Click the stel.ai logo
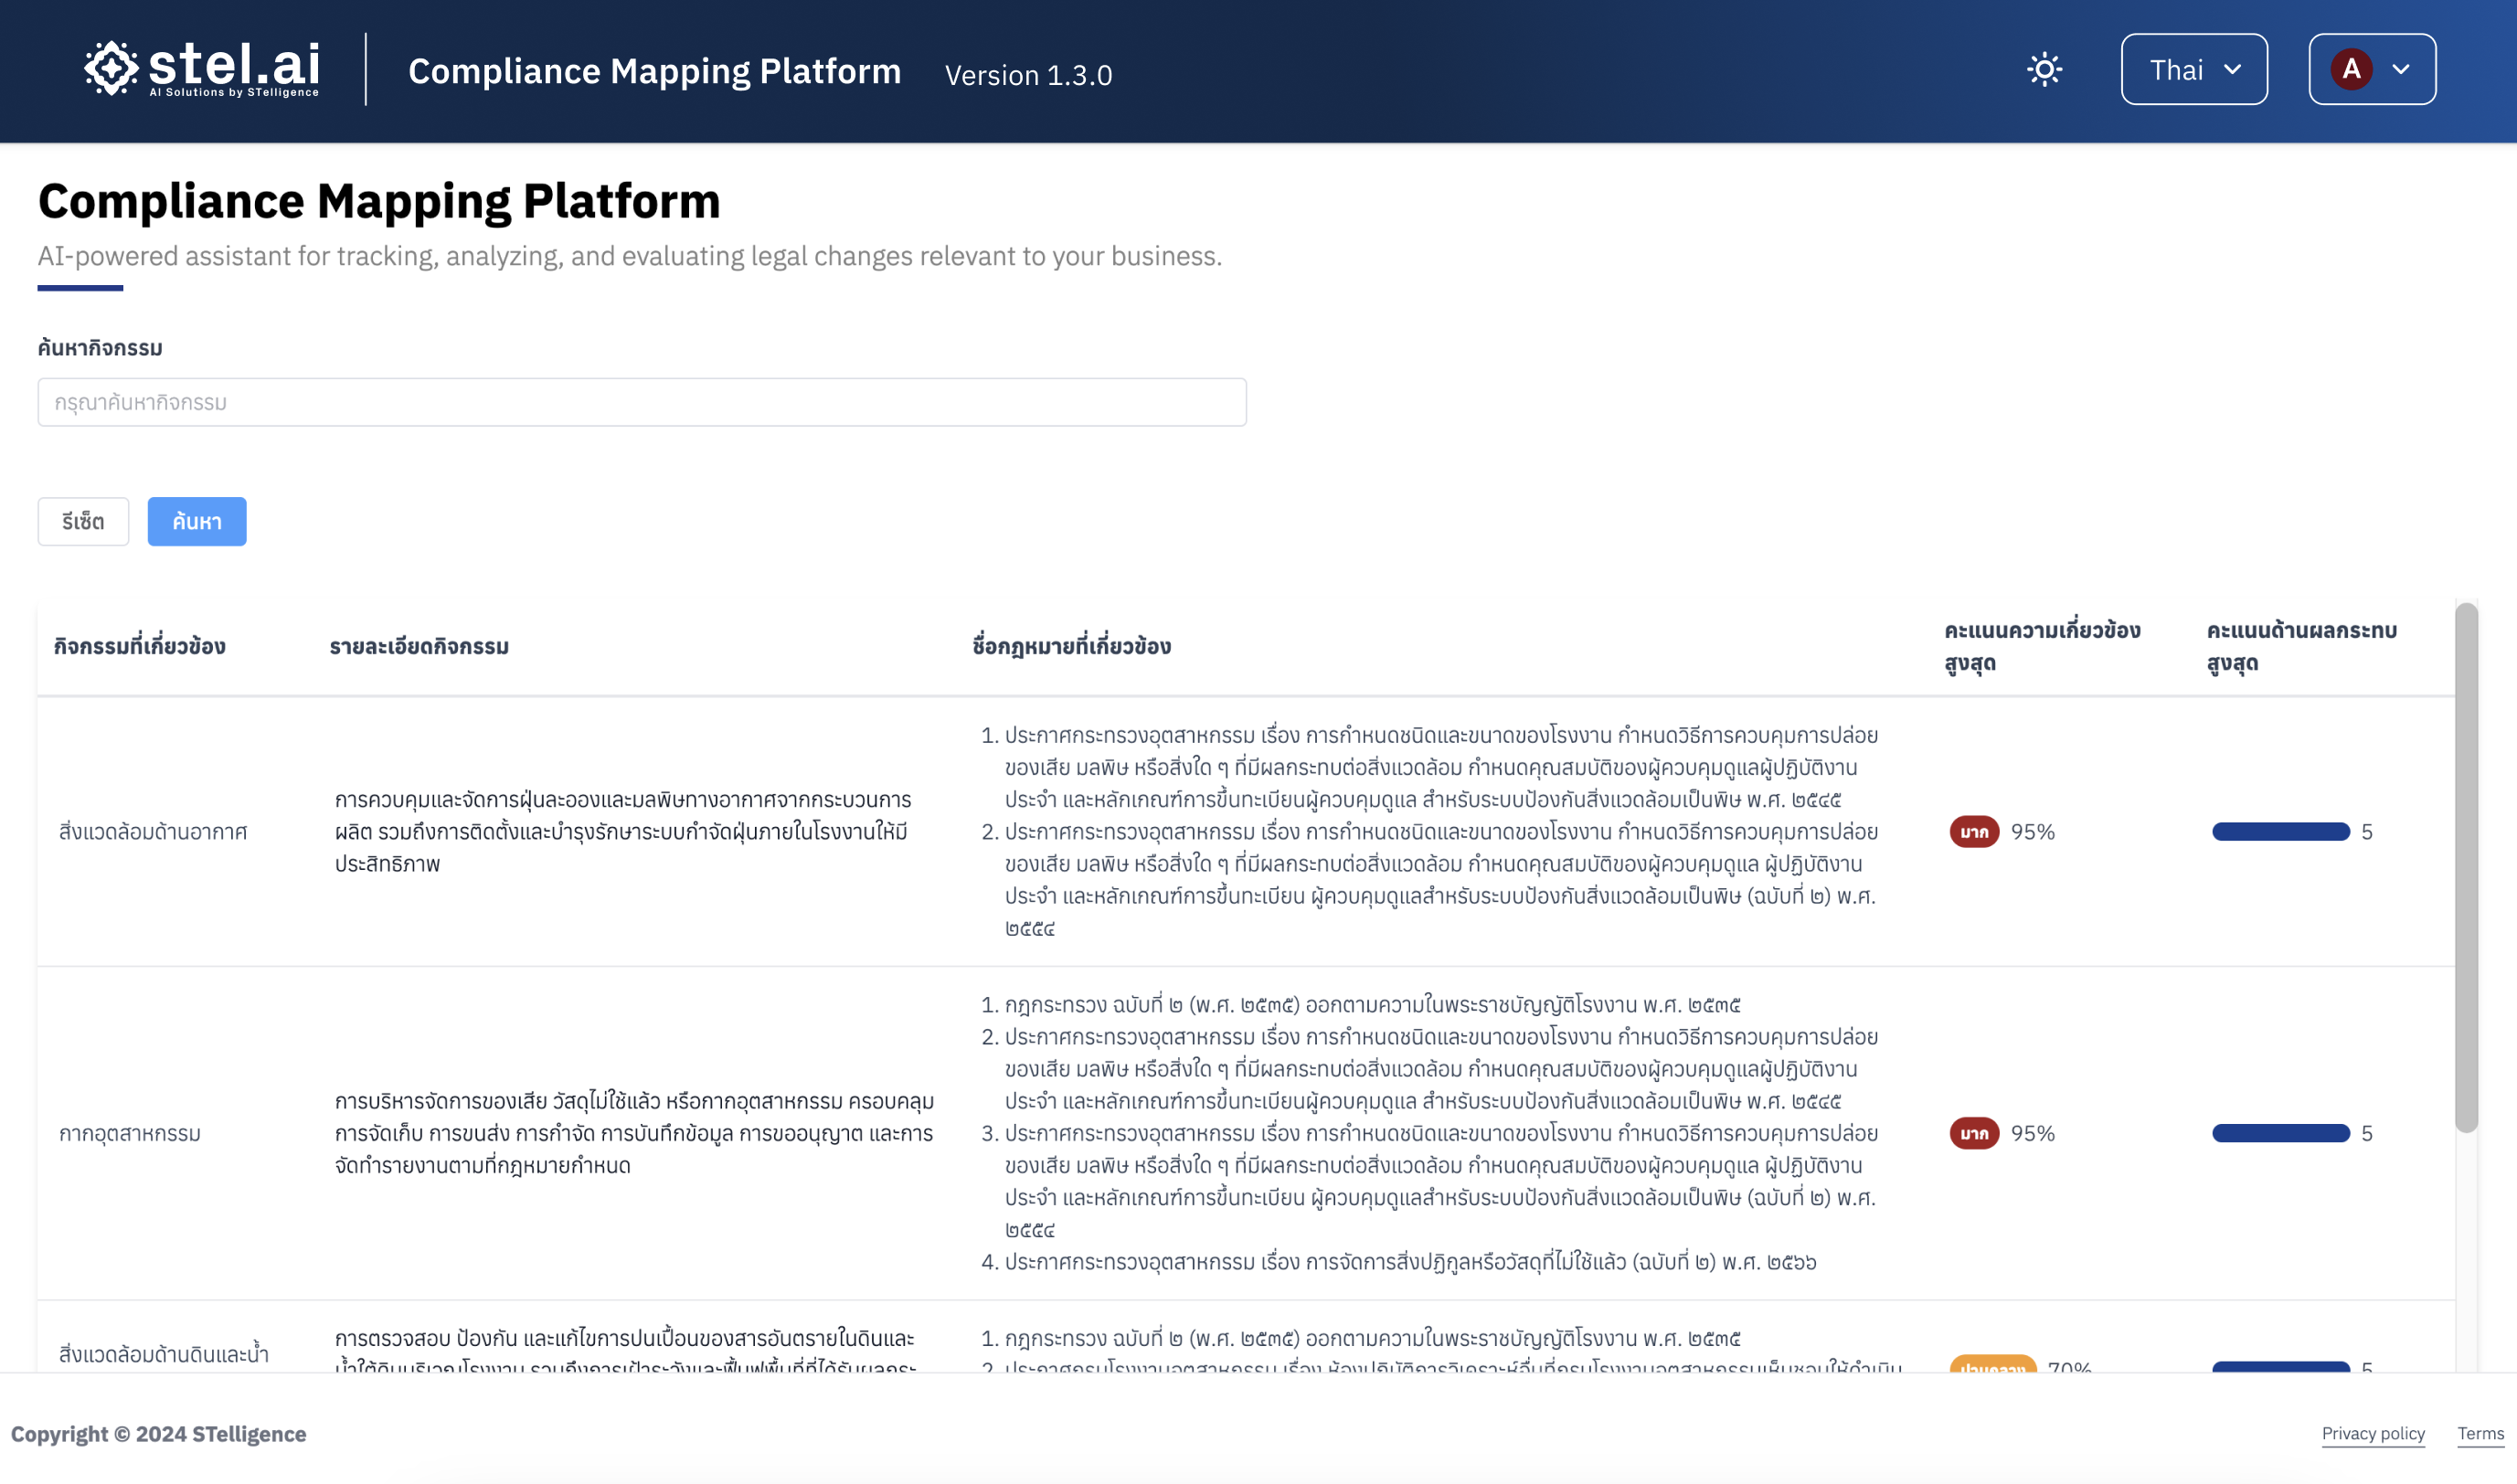 click(203, 69)
